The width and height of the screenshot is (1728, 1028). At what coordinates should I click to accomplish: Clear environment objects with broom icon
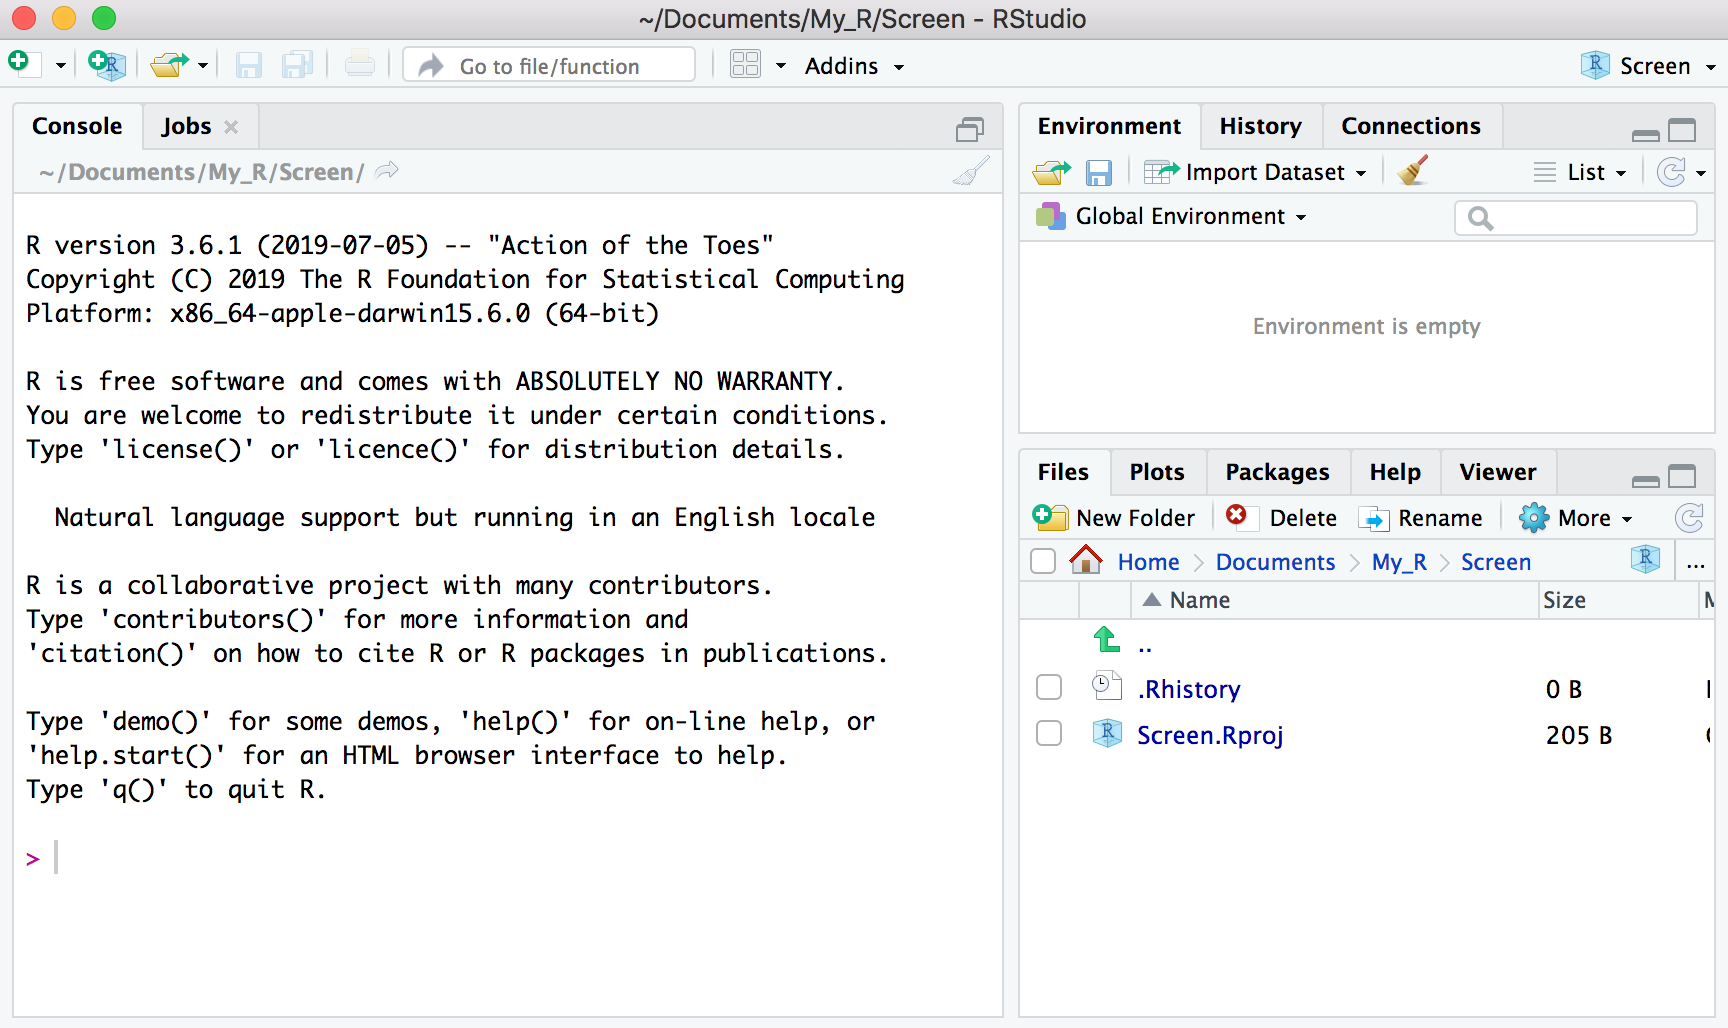coord(1412,172)
